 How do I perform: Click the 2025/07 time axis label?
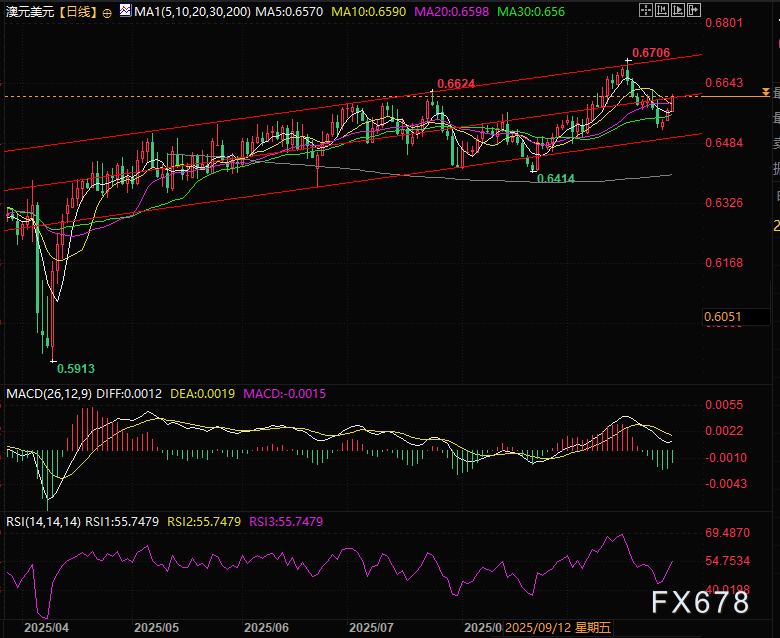(371, 627)
